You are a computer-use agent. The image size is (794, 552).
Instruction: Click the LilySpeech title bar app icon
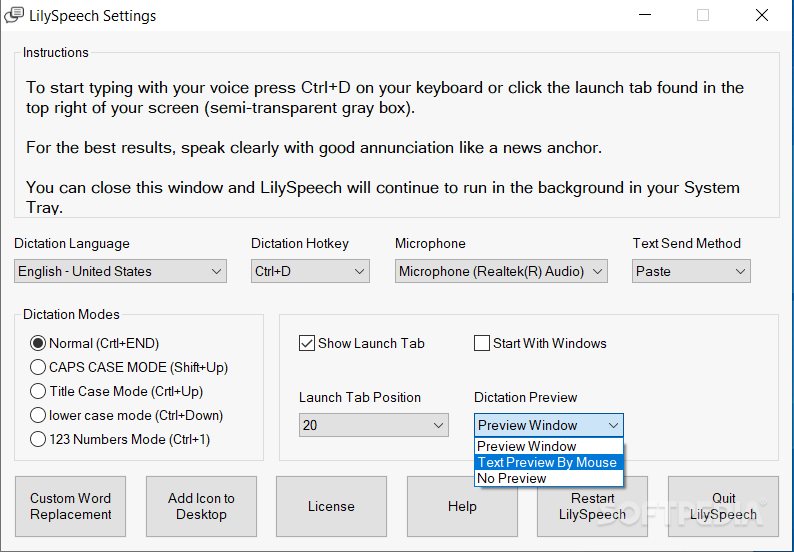click(x=14, y=15)
